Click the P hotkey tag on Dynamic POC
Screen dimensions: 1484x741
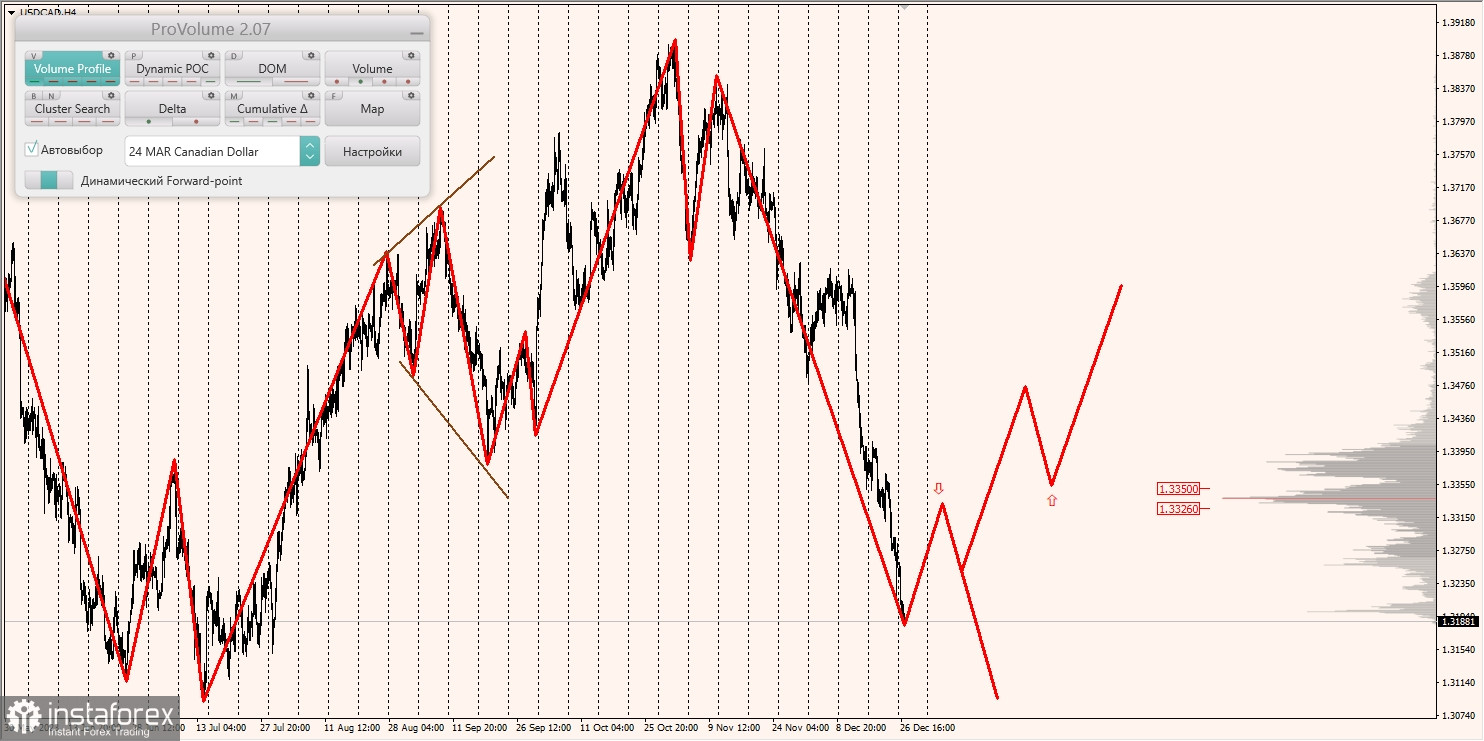[134, 56]
